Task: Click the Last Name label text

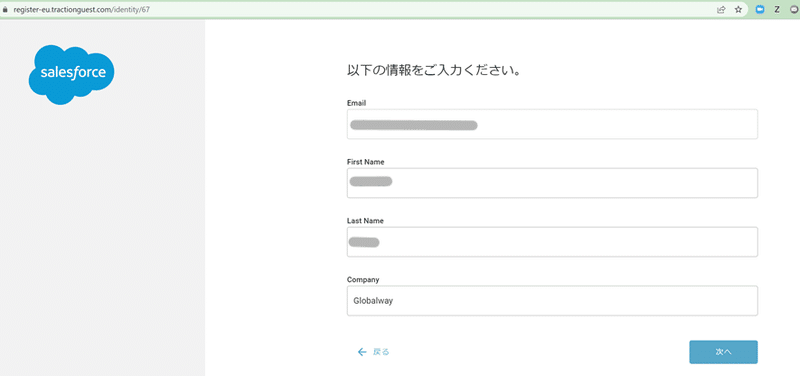Action: tap(365, 221)
